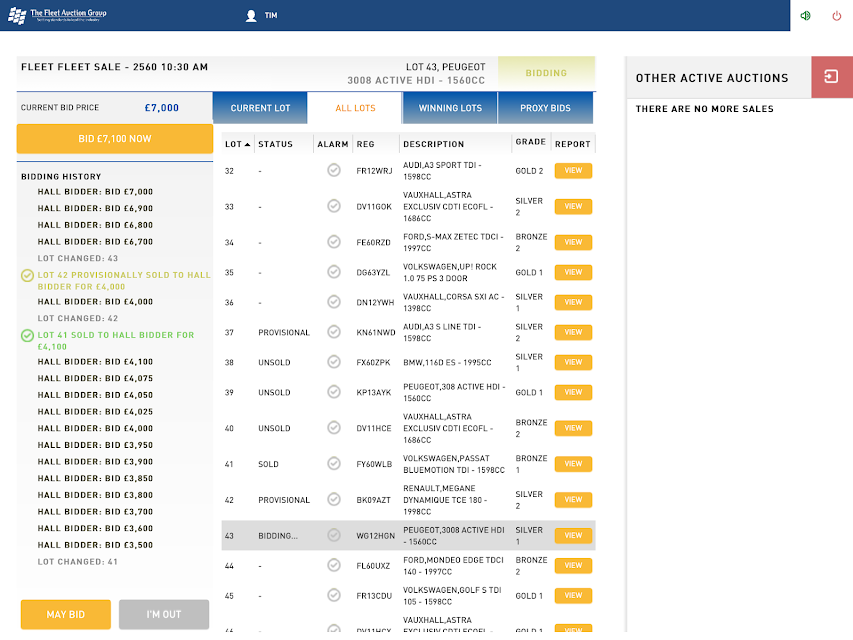Image resolution: width=853 pixels, height=640 pixels.
Task: Select the current bid price £7,000
Action: [x=162, y=108]
